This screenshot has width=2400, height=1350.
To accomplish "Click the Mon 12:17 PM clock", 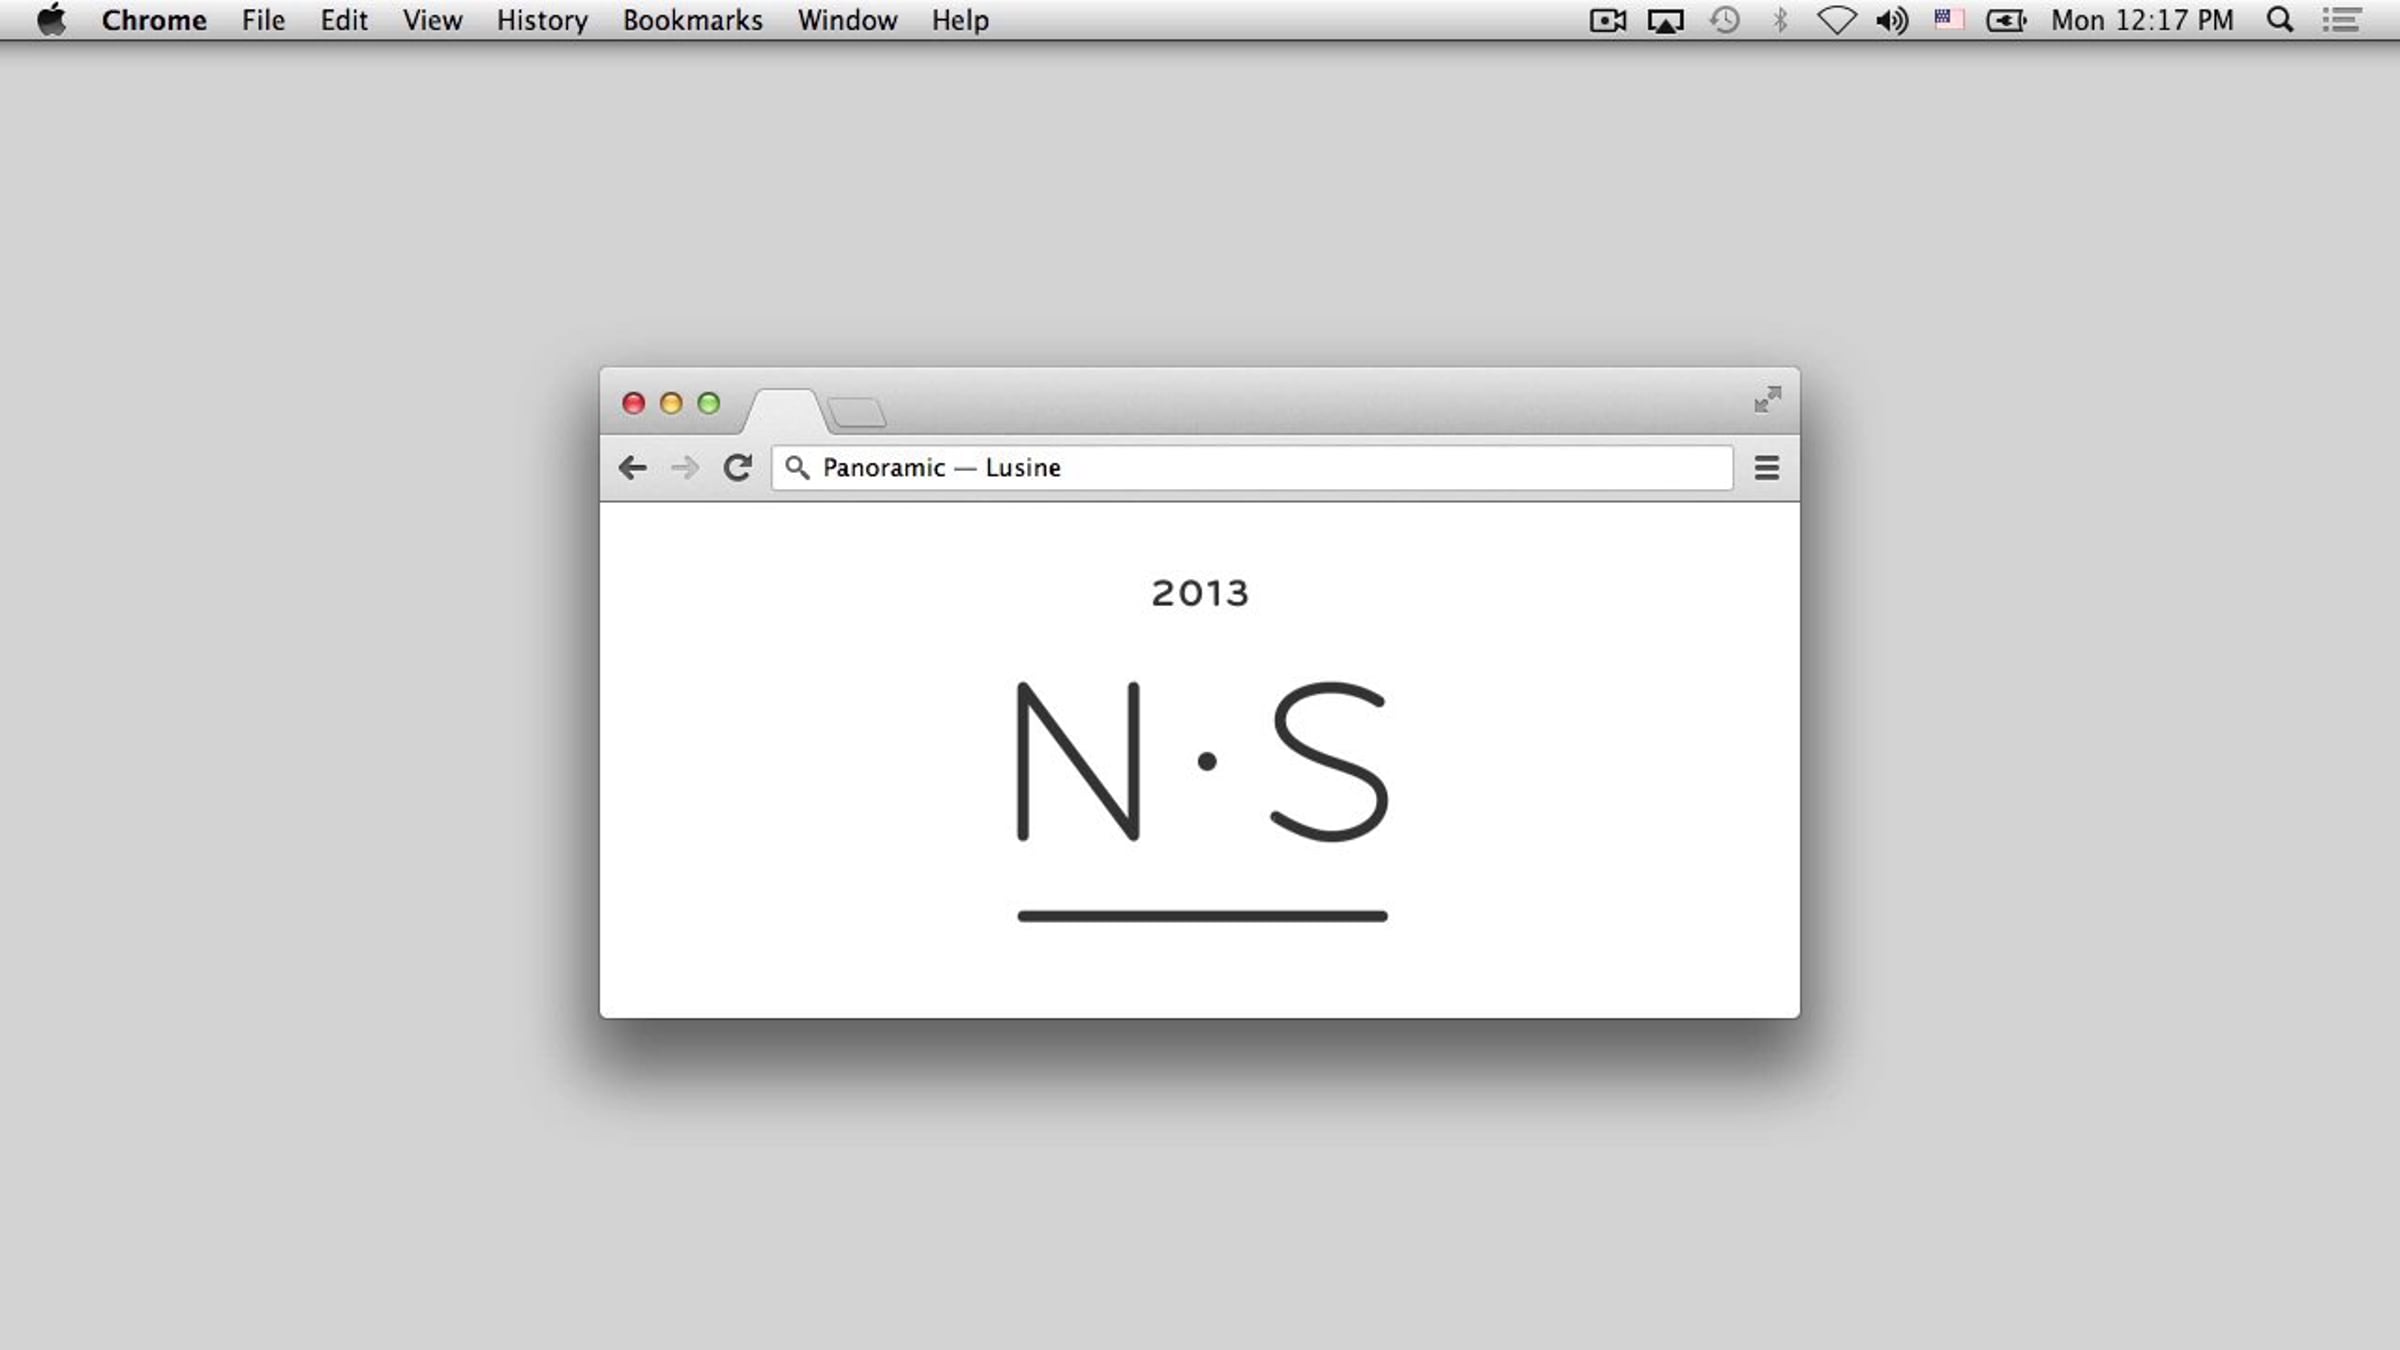I will (2142, 20).
